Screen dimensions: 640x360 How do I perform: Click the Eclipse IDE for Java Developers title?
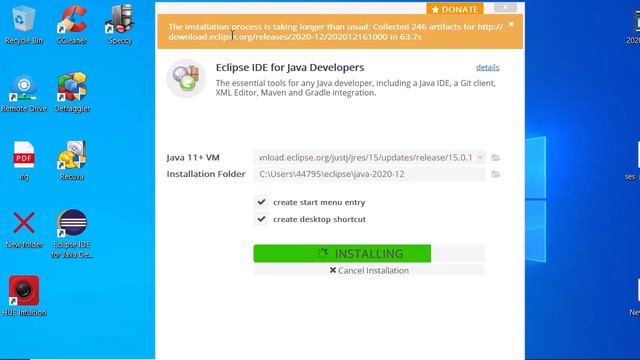click(x=290, y=67)
